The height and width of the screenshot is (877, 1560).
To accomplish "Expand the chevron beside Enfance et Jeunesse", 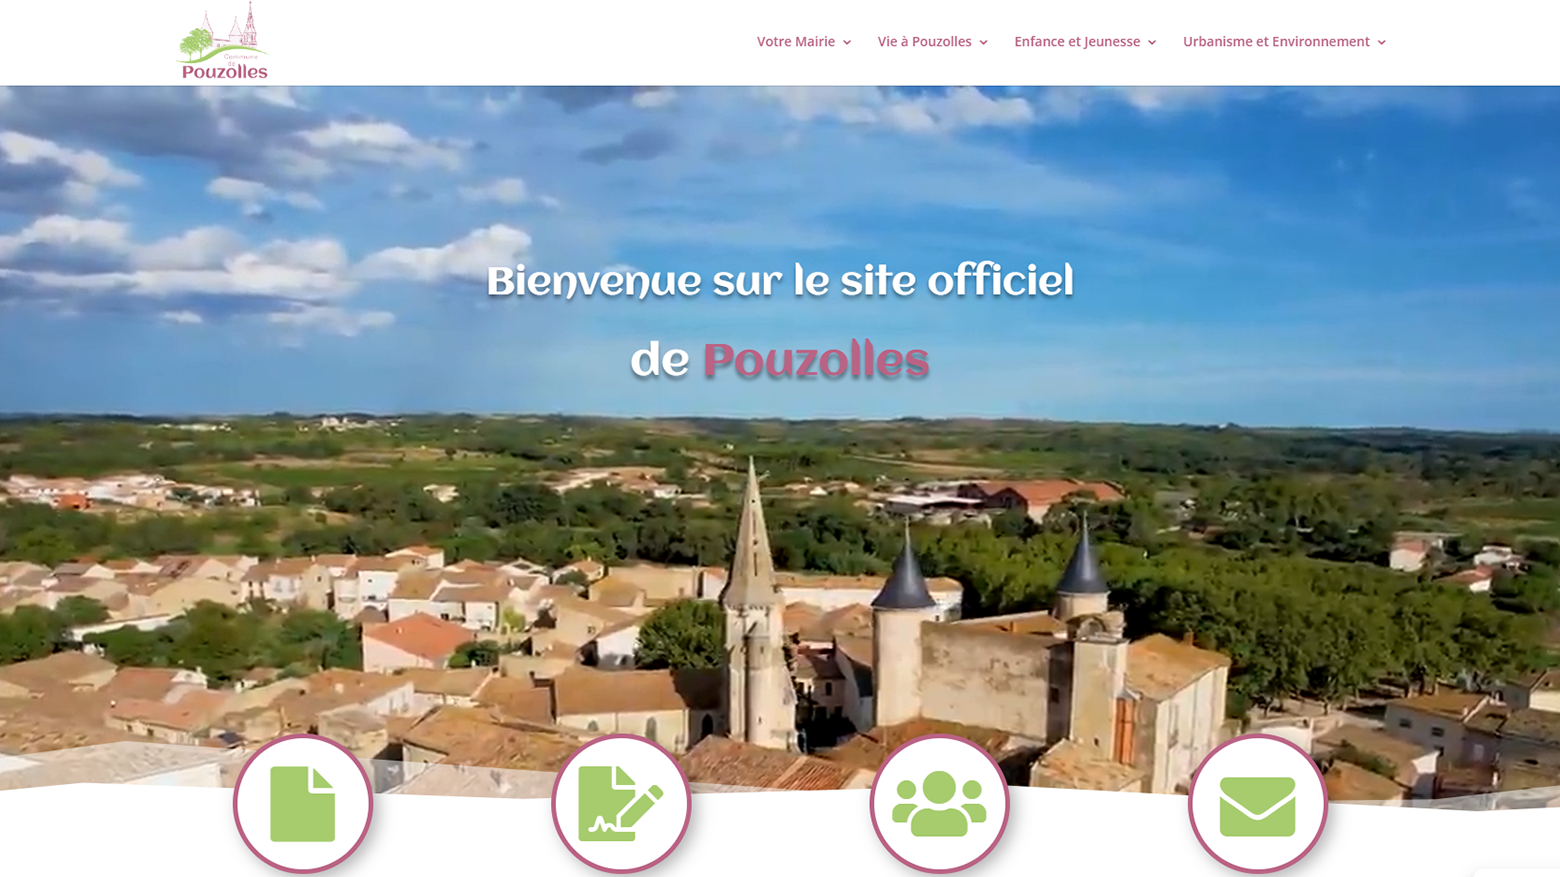I will pos(1152,43).
